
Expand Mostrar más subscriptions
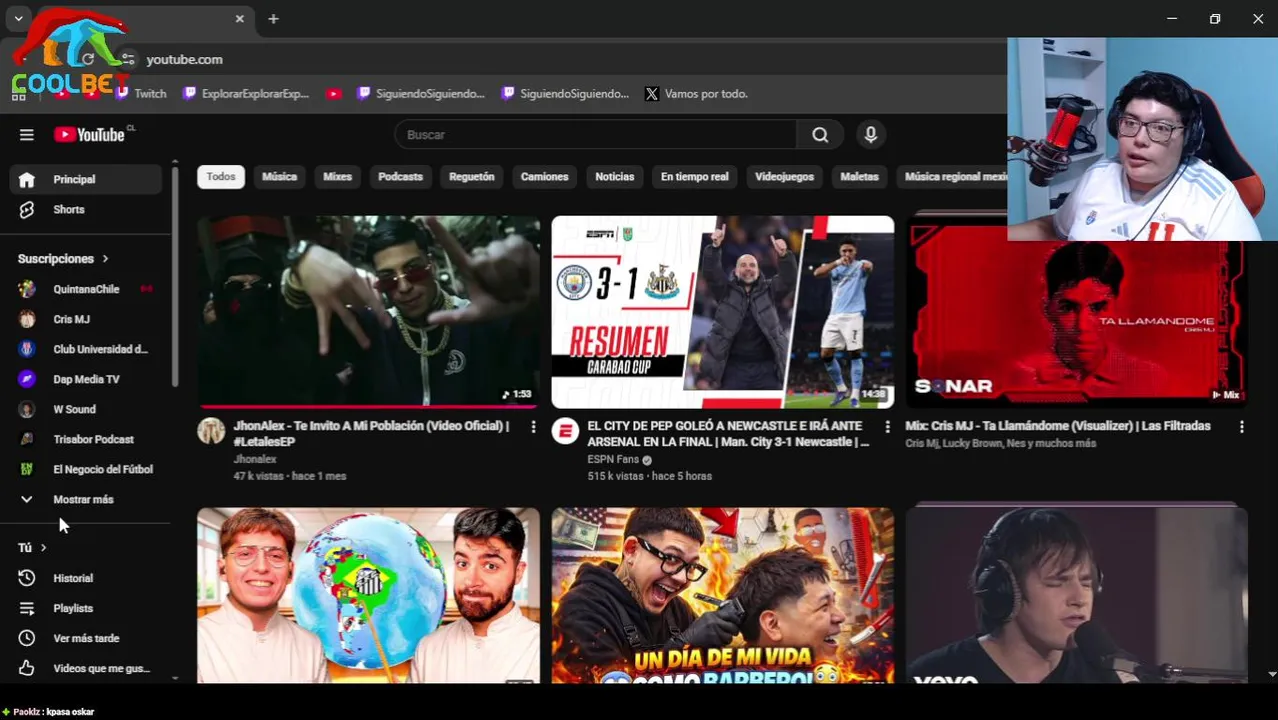(x=86, y=499)
